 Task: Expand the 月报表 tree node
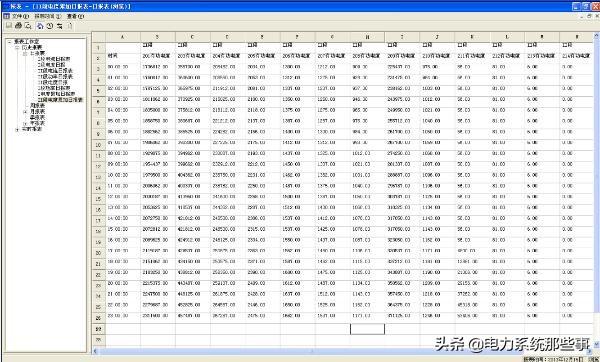(25, 111)
